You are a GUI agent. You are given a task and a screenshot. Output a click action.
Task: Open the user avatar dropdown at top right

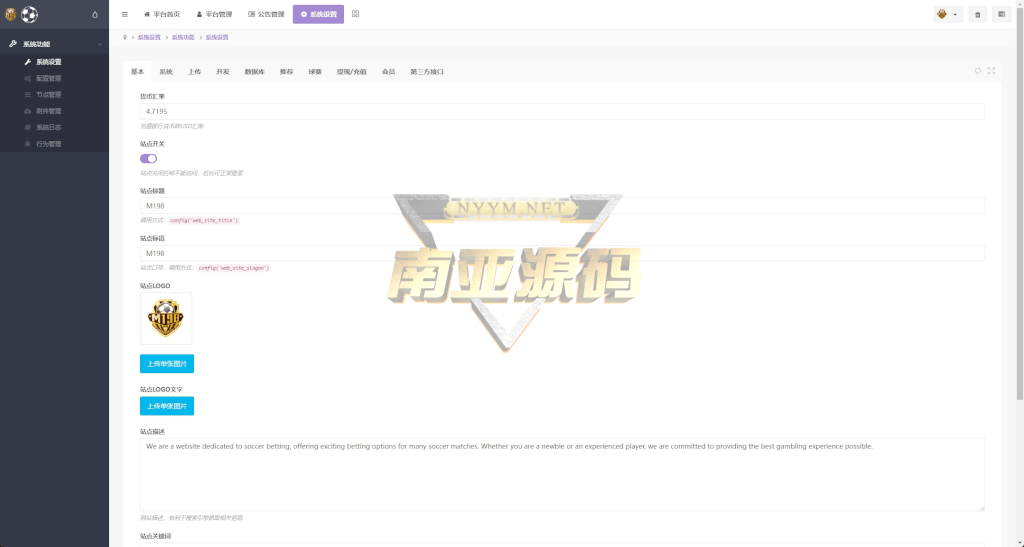coord(947,15)
